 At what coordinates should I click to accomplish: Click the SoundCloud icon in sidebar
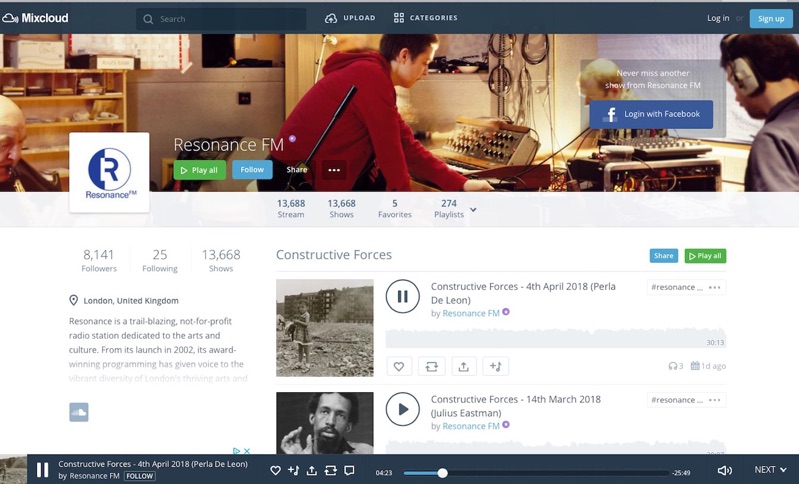click(79, 412)
